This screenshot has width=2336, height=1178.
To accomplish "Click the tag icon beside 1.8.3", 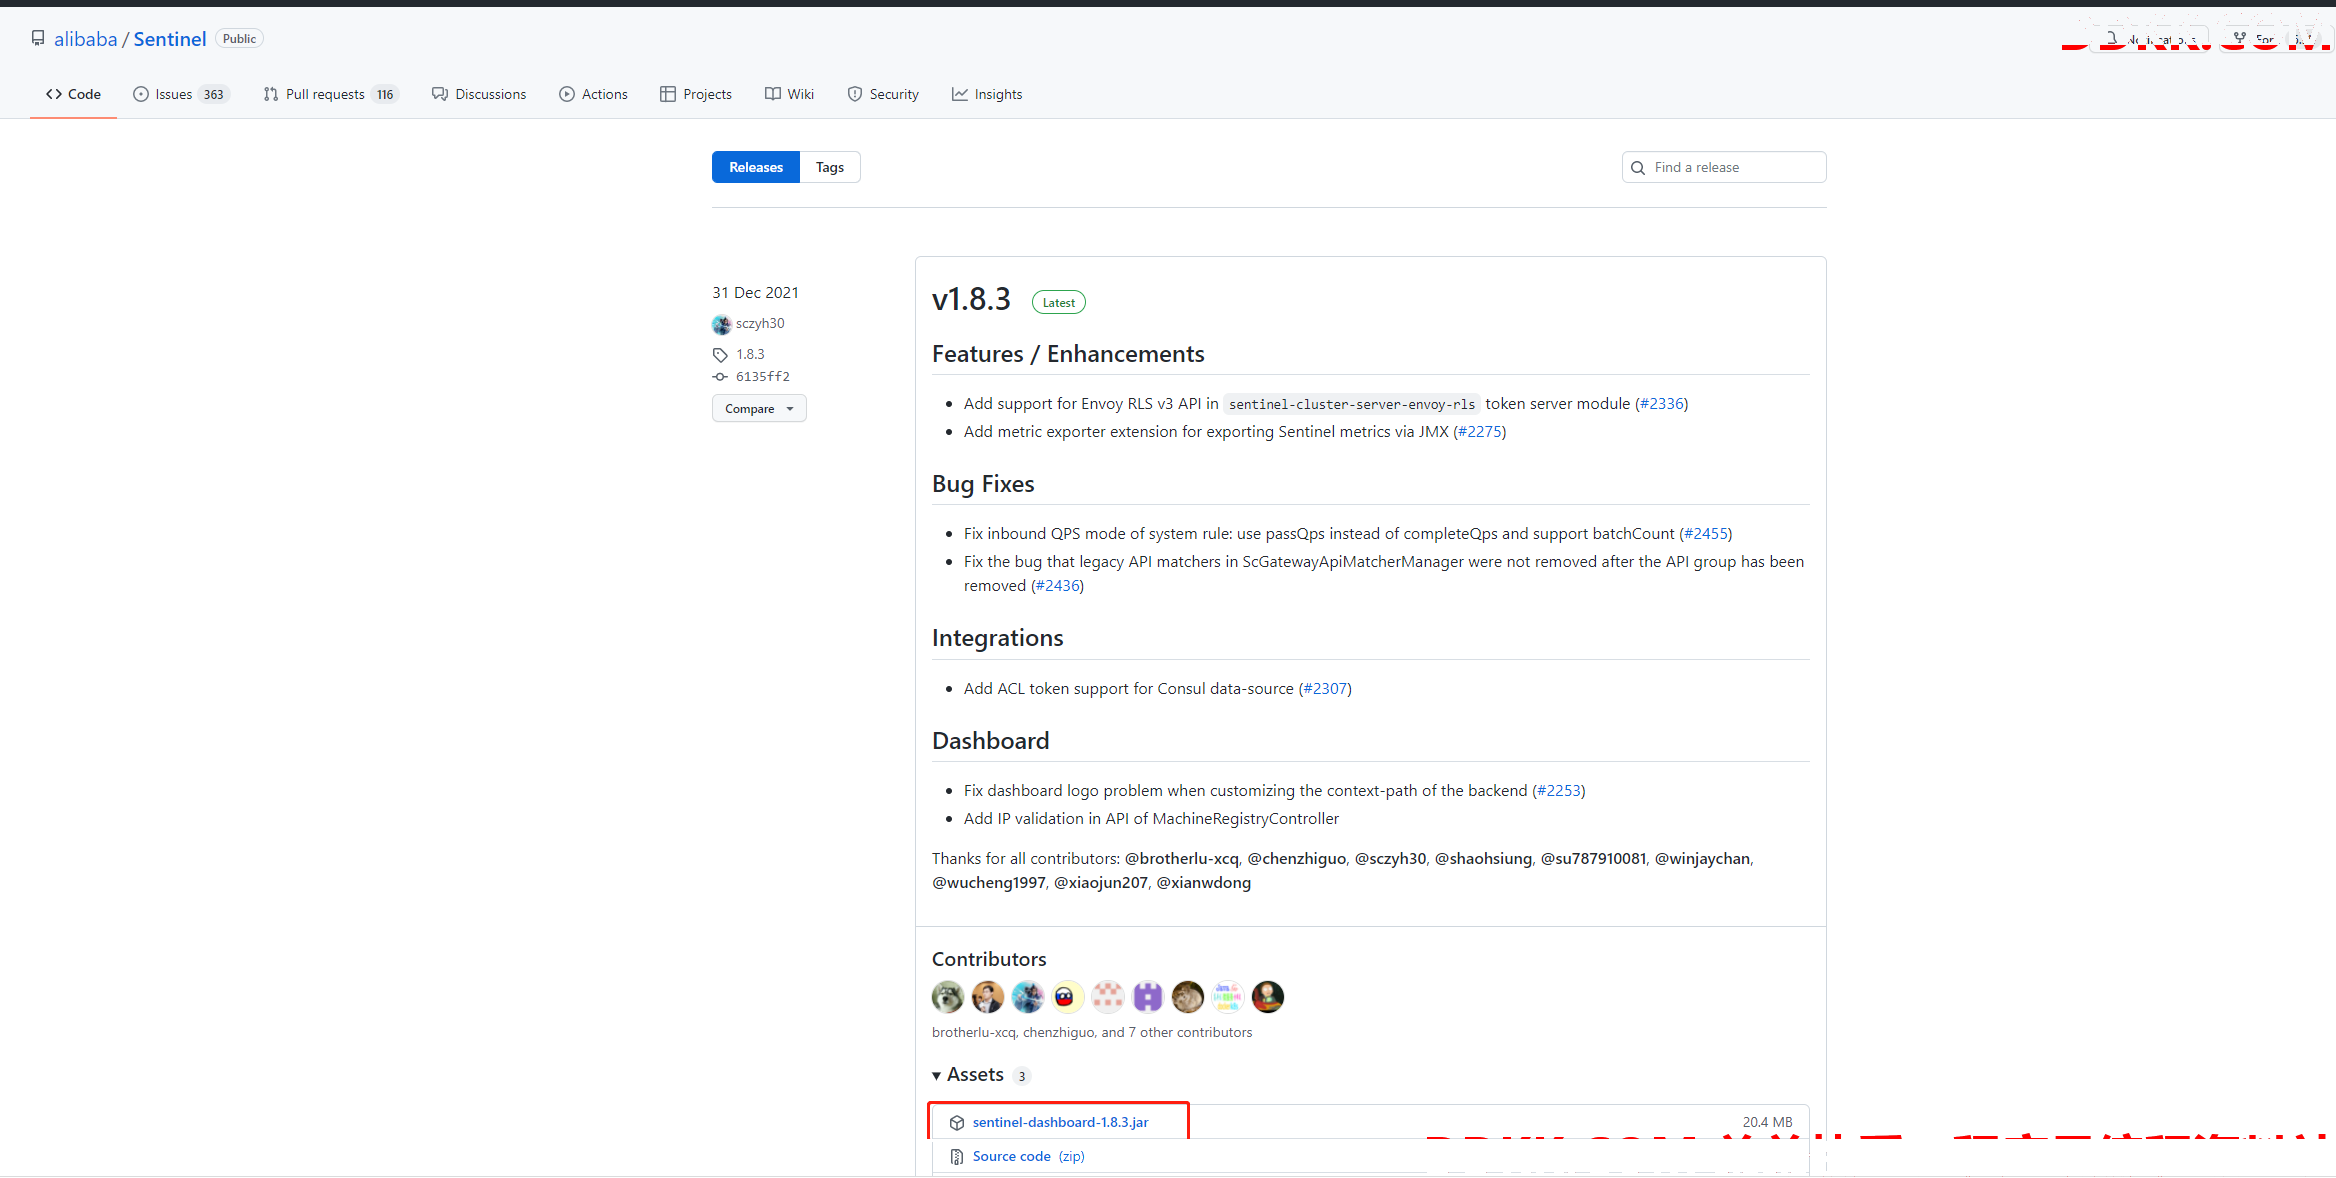I will [x=720, y=355].
